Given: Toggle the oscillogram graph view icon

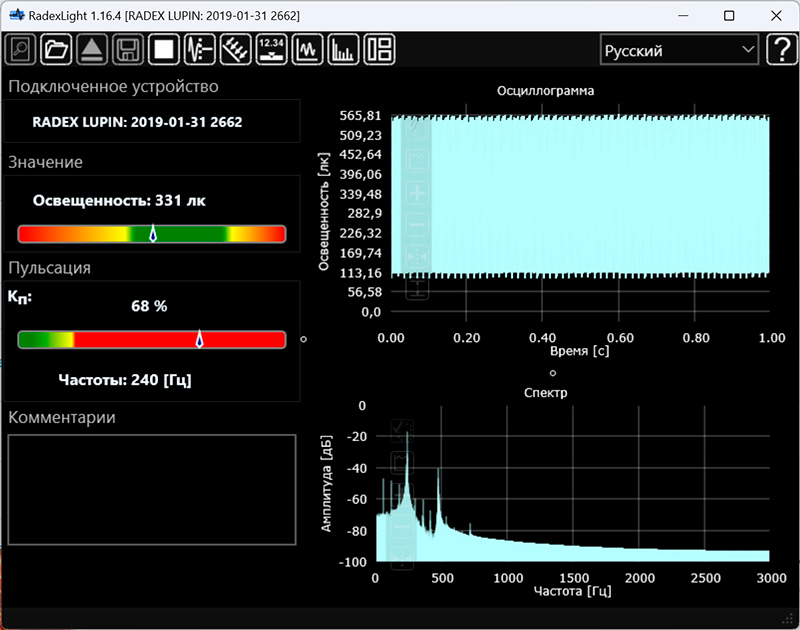Looking at the screenshot, I should tap(307, 49).
